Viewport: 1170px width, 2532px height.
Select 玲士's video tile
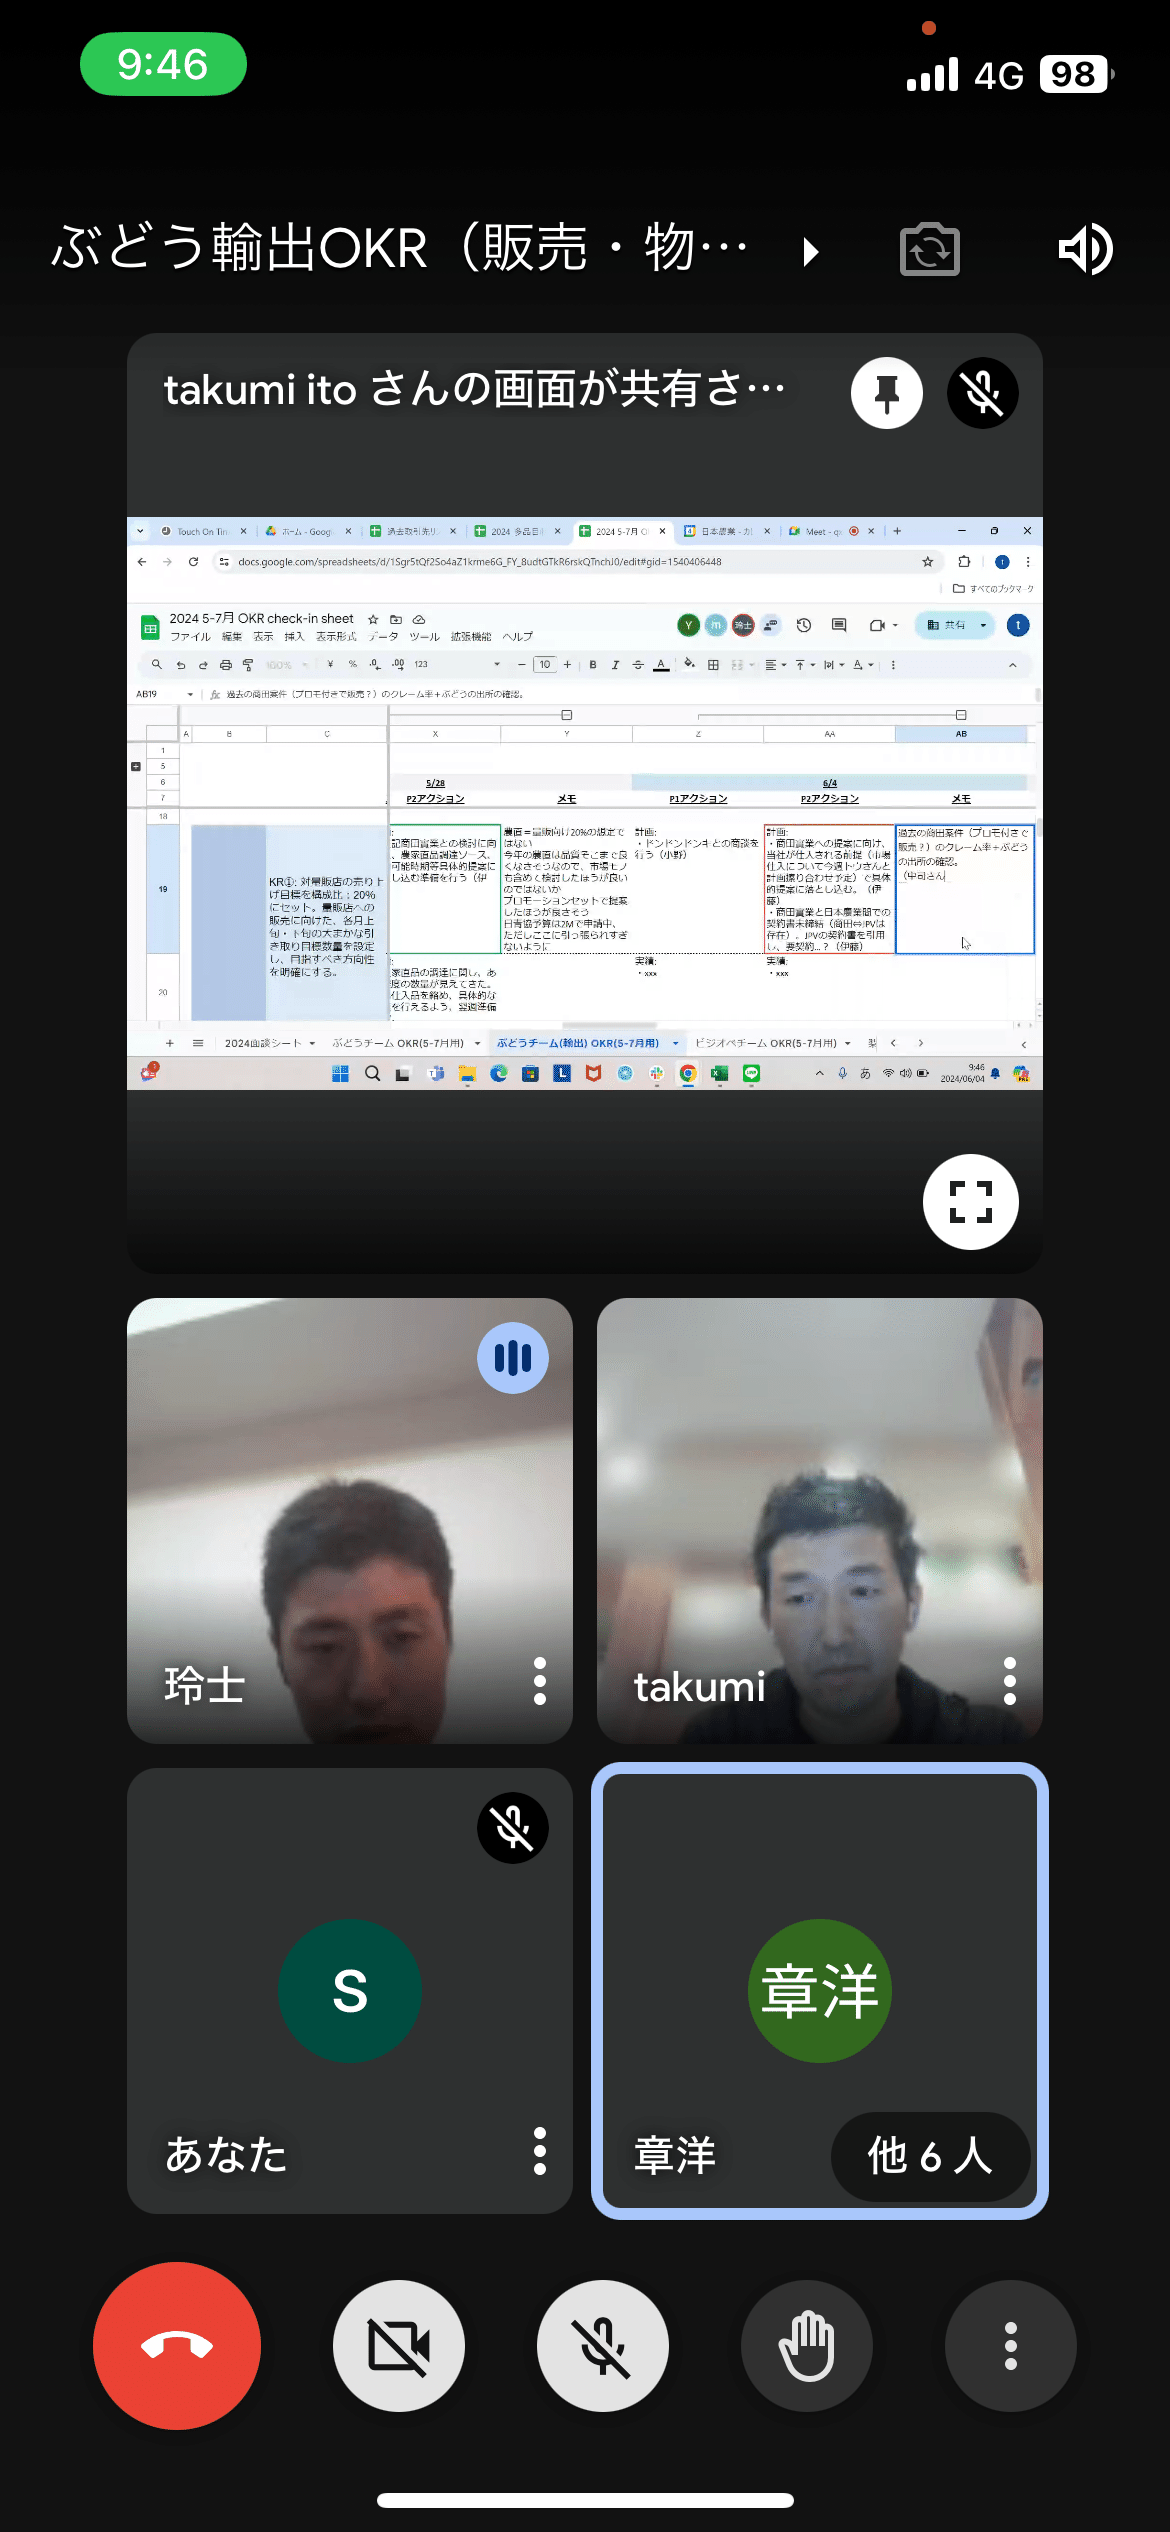(x=350, y=1521)
